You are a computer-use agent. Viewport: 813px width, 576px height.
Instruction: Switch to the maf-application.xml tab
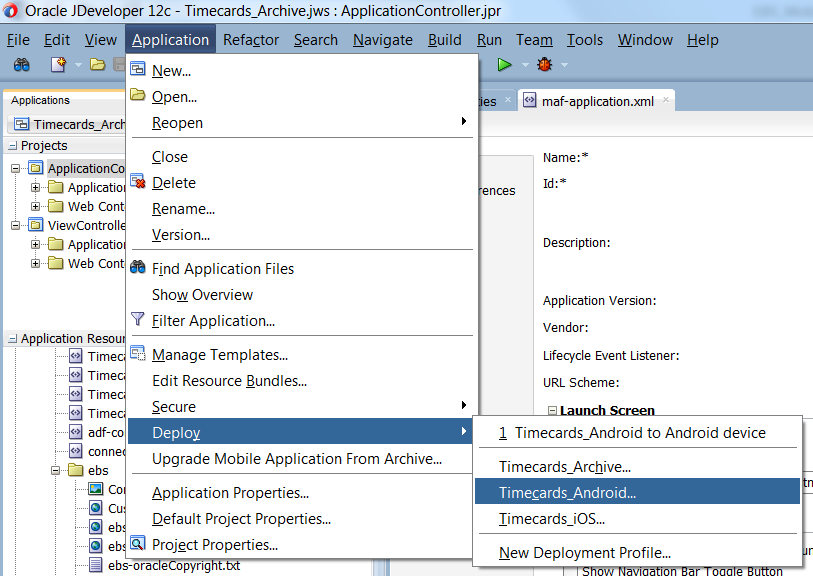click(597, 102)
